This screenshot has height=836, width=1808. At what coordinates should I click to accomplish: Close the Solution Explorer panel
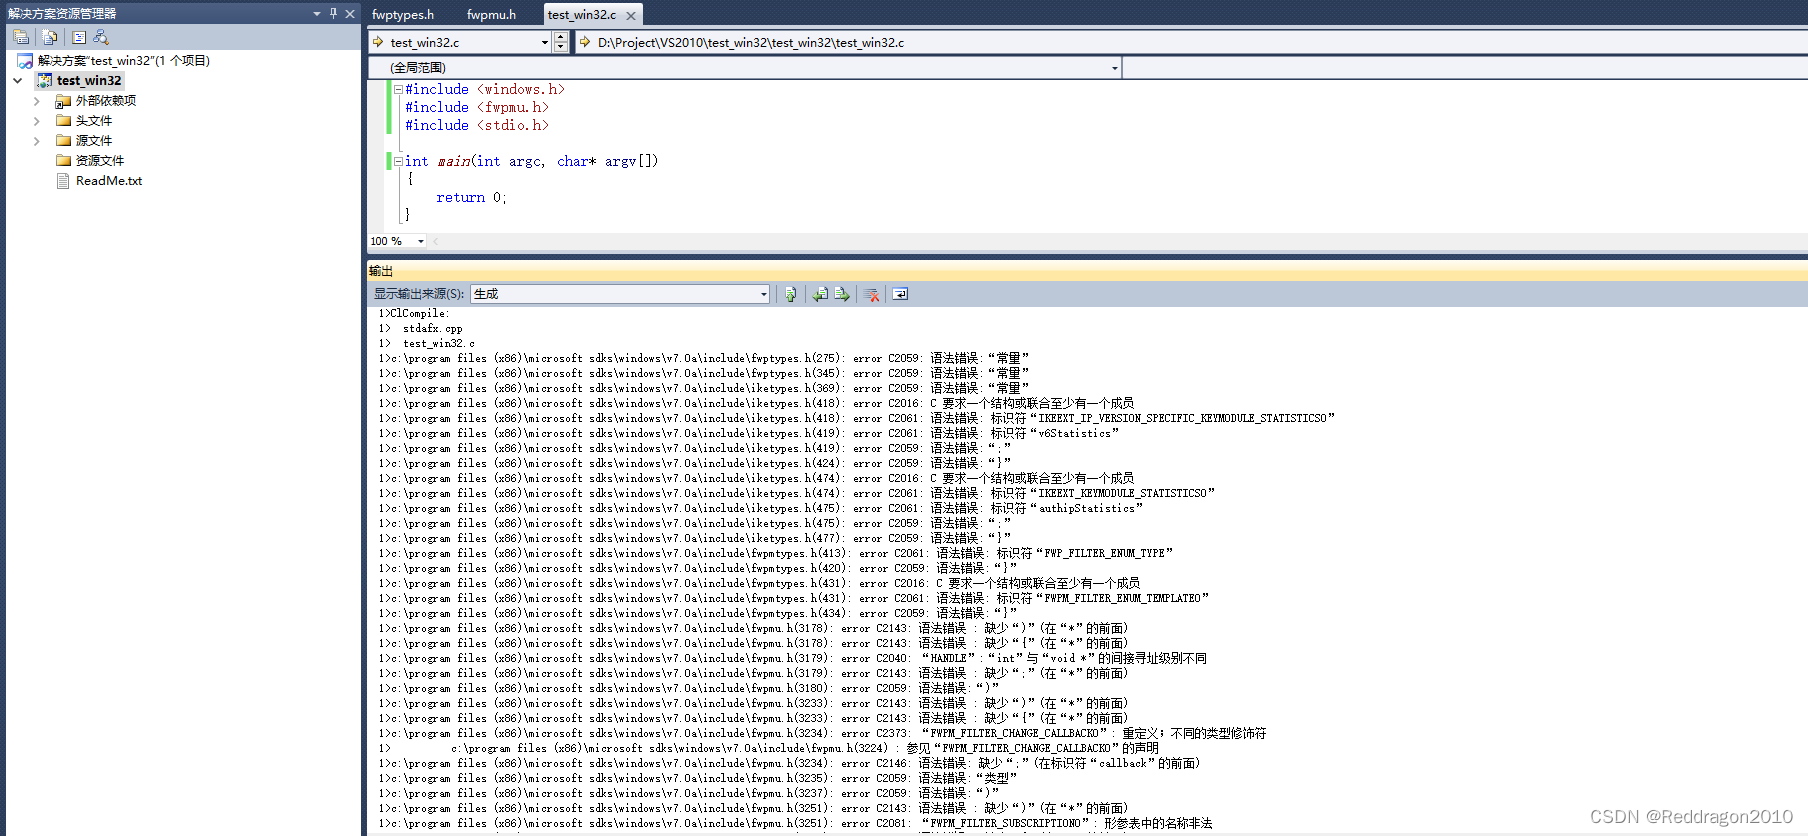[350, 13]
